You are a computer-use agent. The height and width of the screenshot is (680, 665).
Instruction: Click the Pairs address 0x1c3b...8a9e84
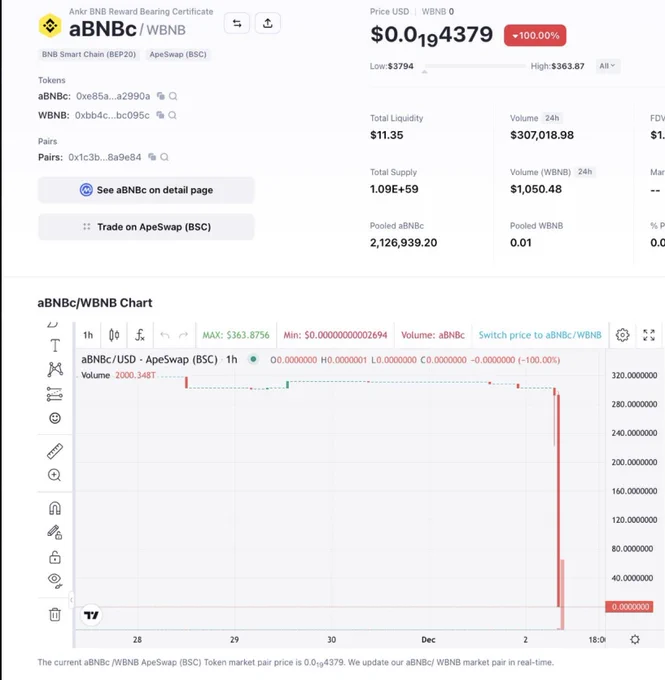coord(105,157)
